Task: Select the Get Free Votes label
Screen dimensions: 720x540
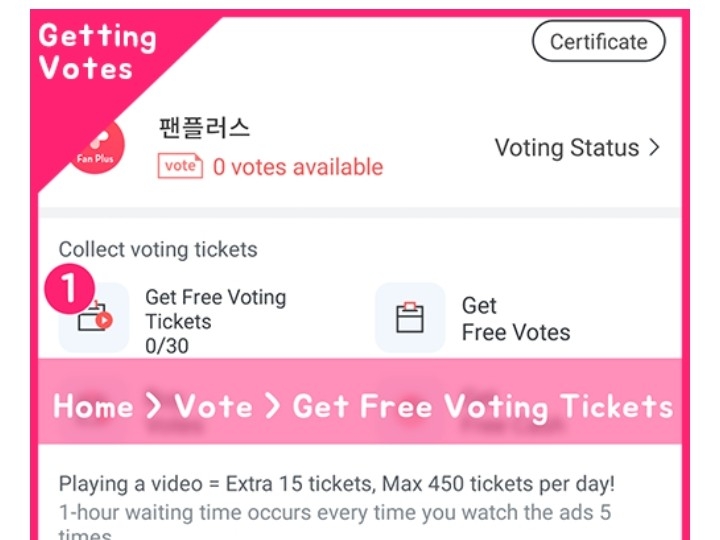Action: (515, 319)
